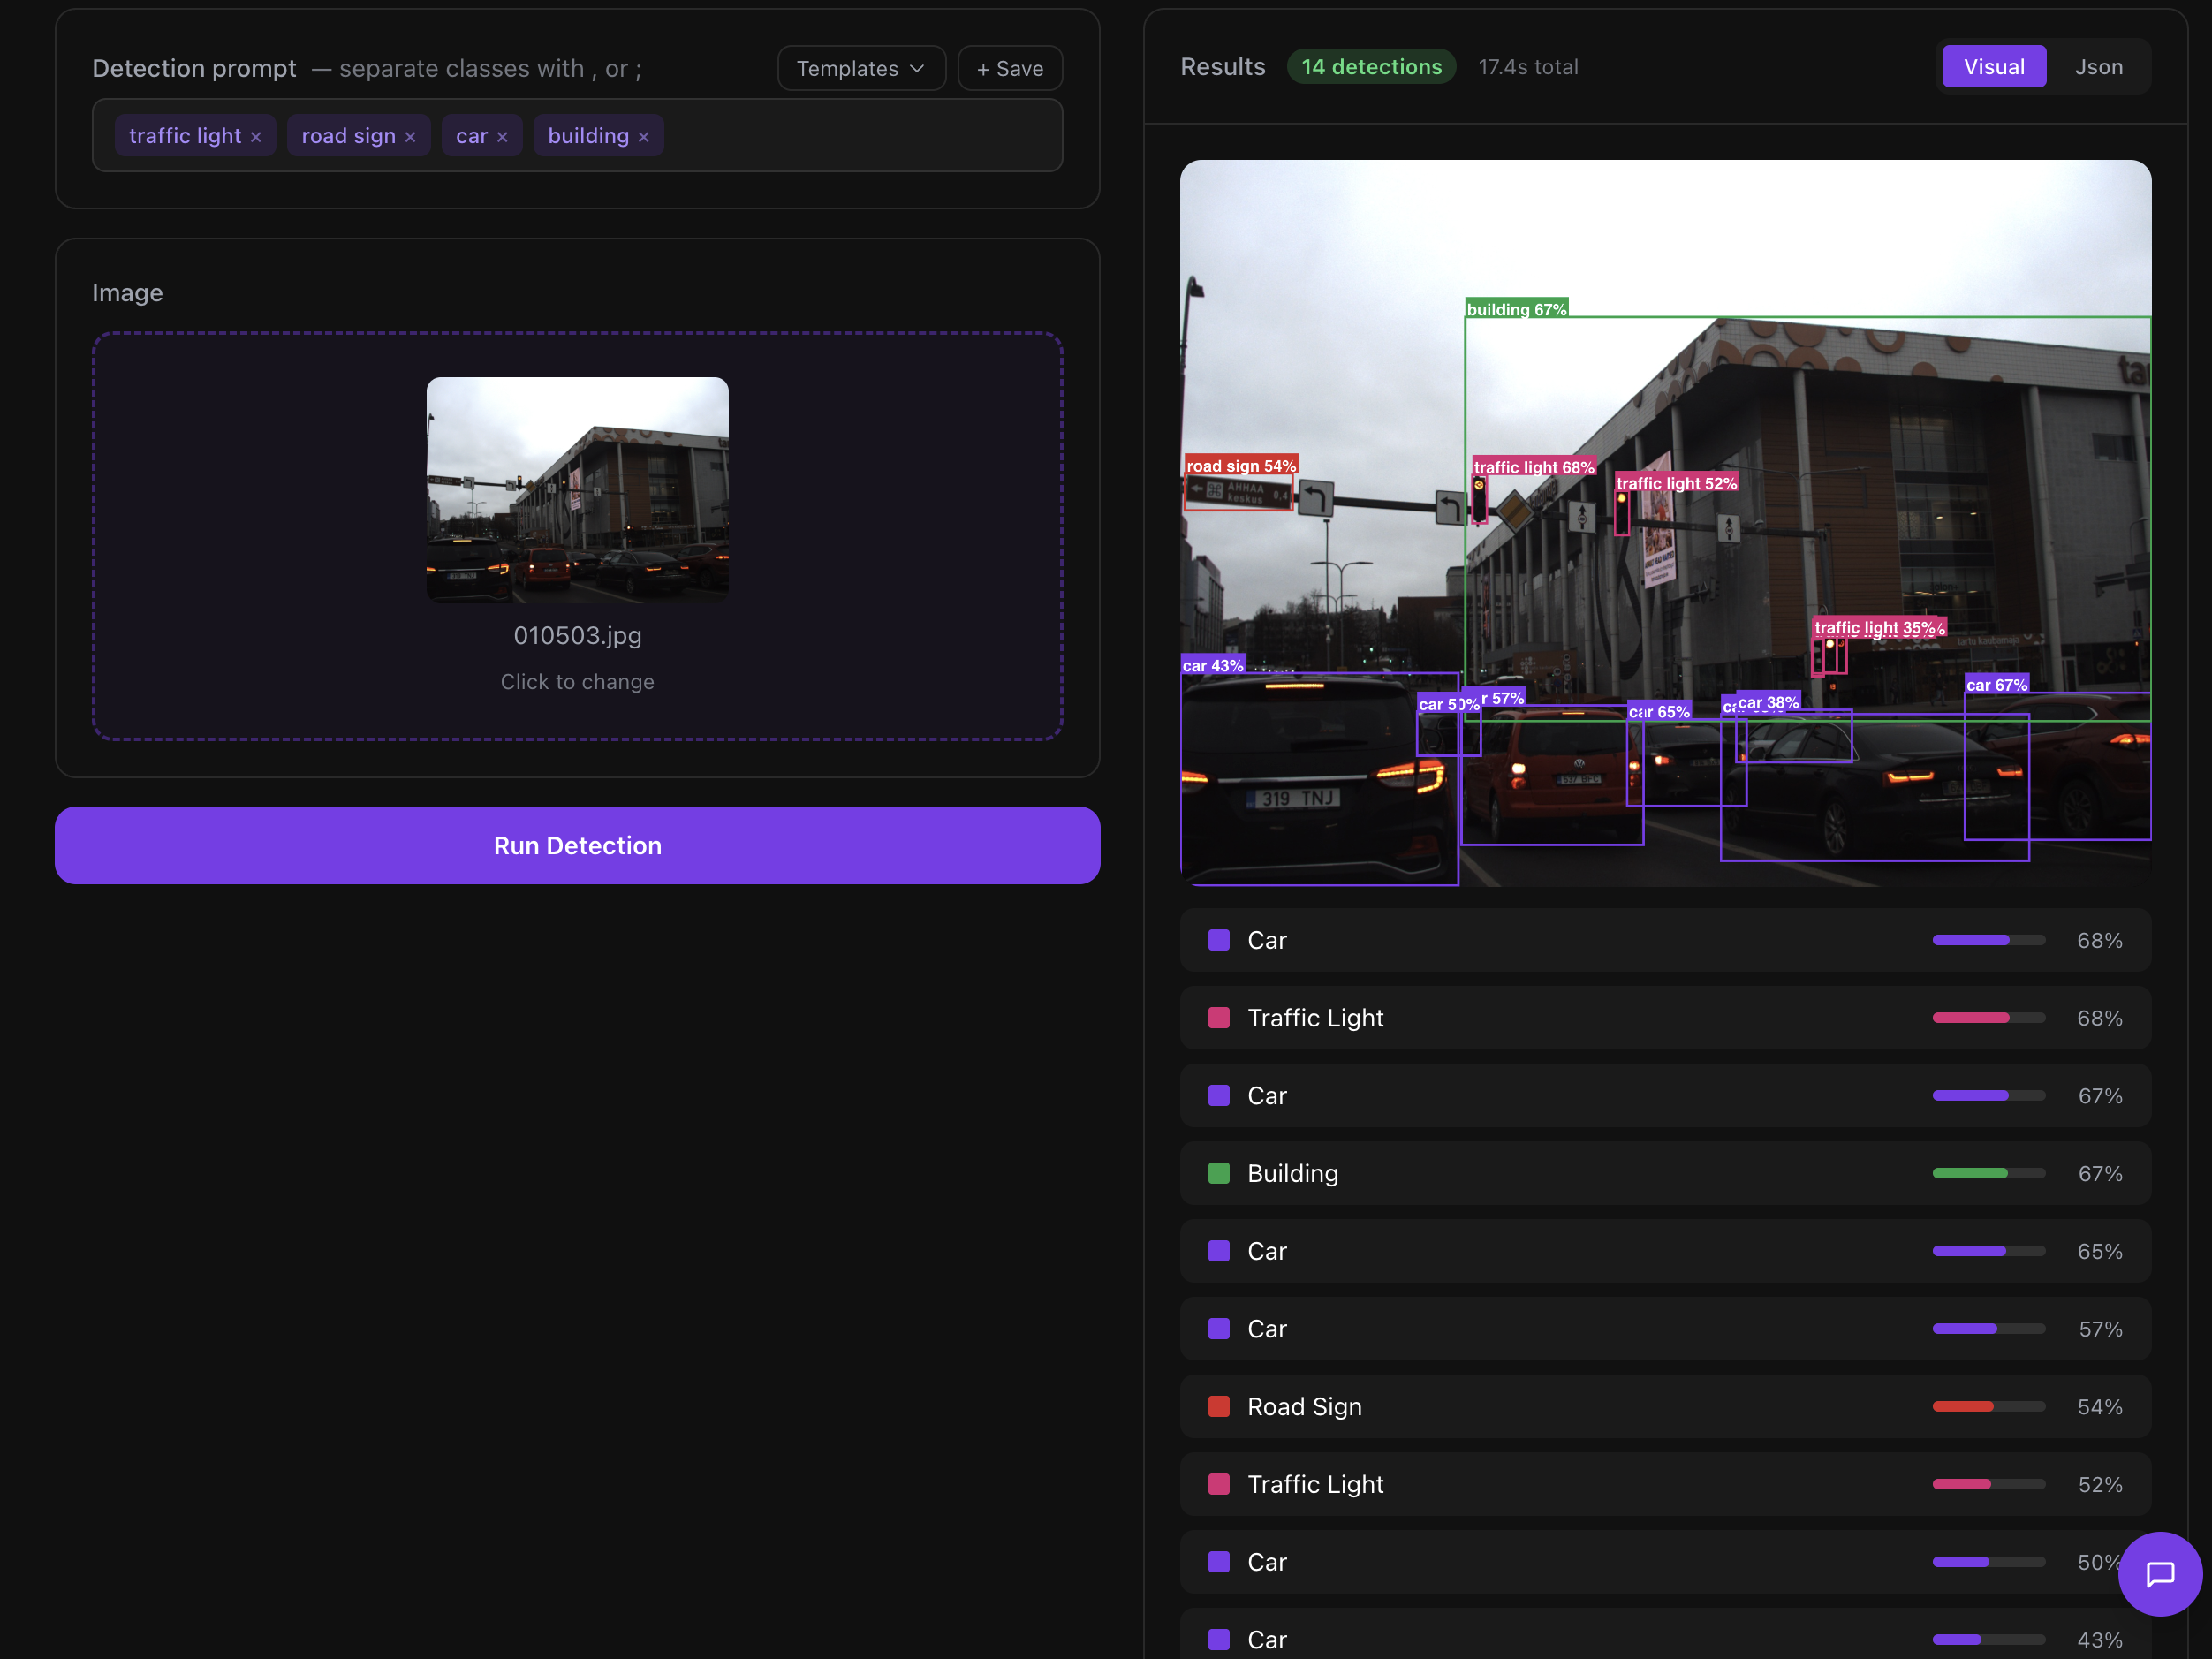The width and height of the screenshot is (2212, 1659).
Task: Switch to the Visual view tab
Action: (1993, 67)
